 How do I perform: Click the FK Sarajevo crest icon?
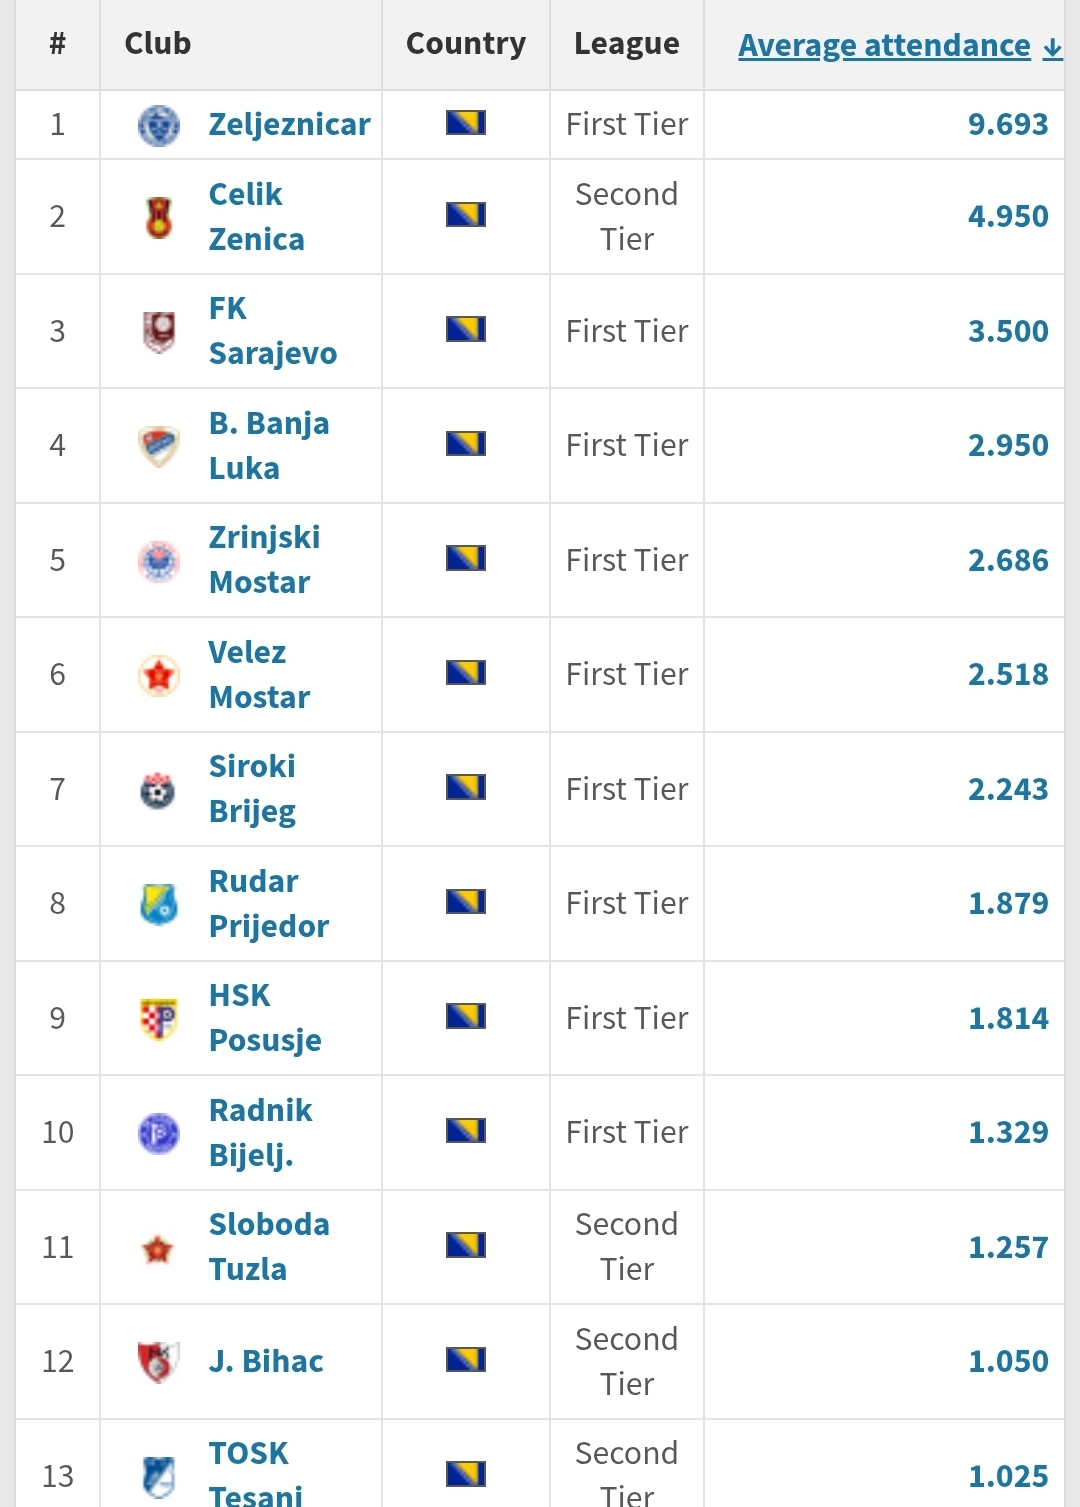click(x=158, y=331)
